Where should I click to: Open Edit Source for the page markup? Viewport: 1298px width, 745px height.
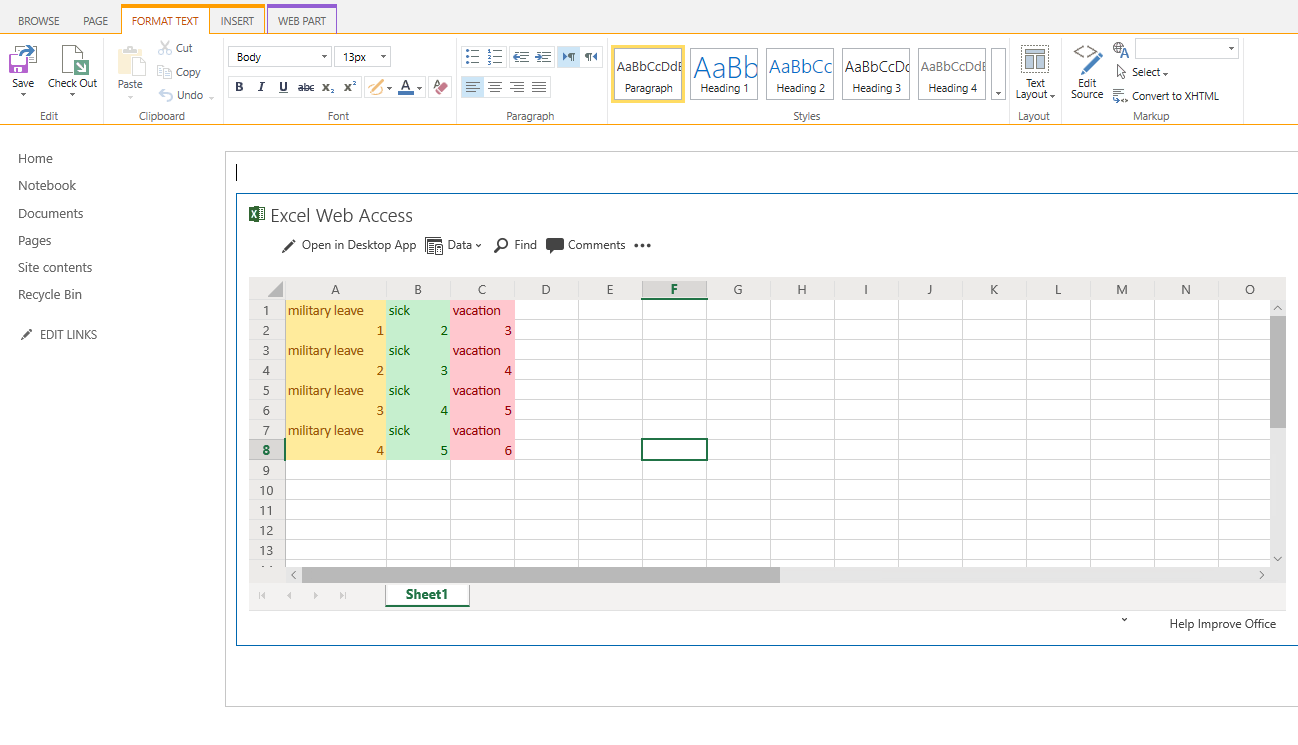[x=1087, y=72]
